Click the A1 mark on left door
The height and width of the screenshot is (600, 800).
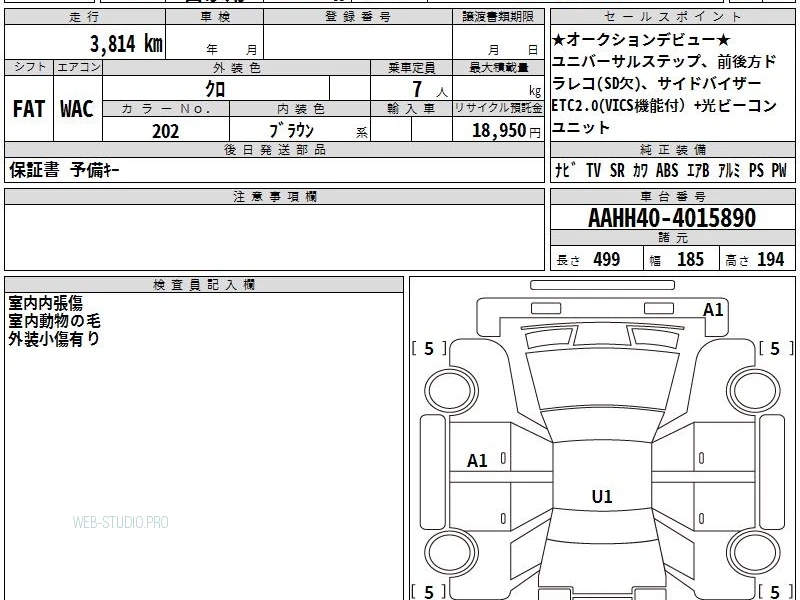(x=477, y=461)
